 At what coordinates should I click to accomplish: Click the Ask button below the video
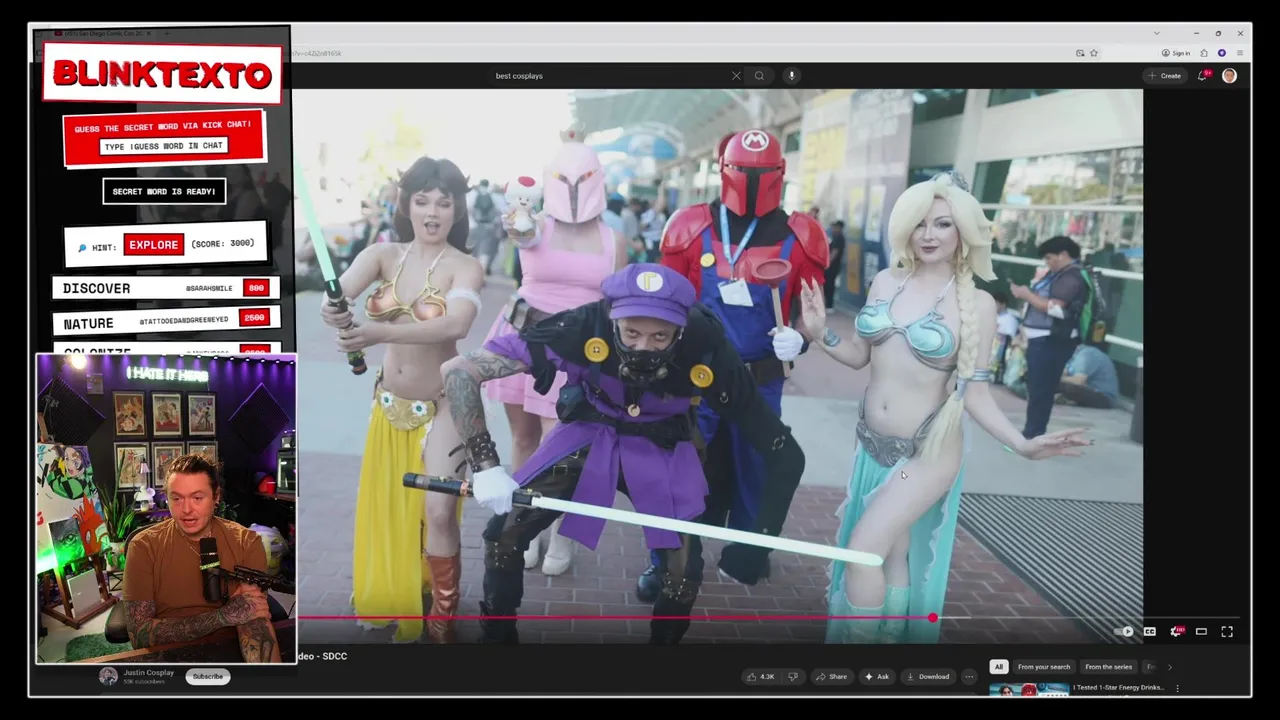click(877, 677)
